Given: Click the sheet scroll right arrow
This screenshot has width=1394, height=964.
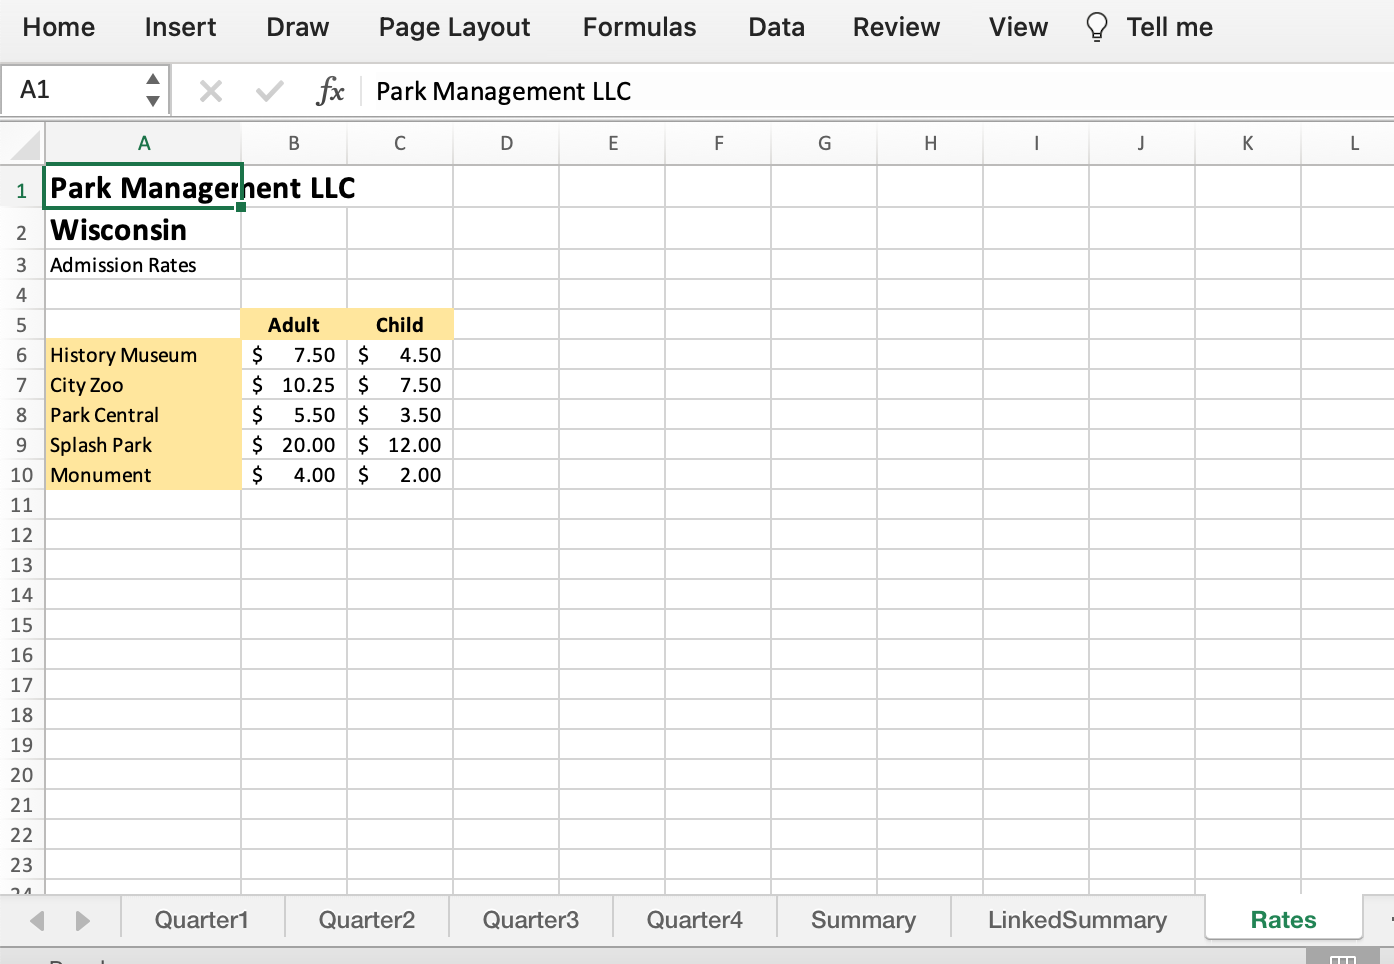Looking at the screenshot, I should tap(83, 920).
